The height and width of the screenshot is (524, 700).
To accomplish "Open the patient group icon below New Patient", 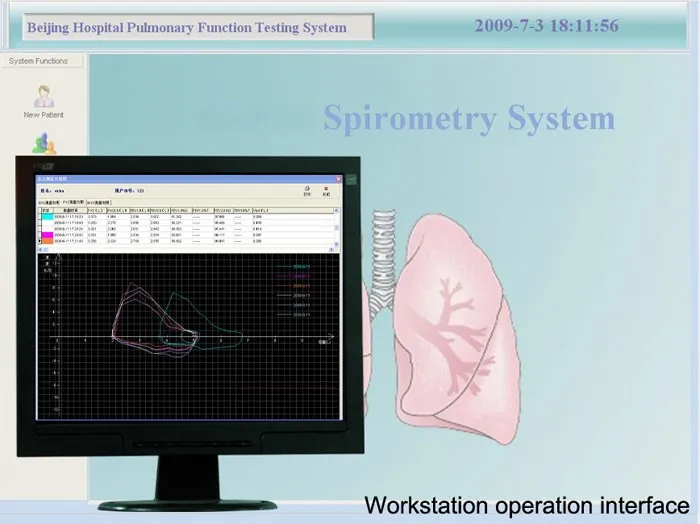I will 44,145.
